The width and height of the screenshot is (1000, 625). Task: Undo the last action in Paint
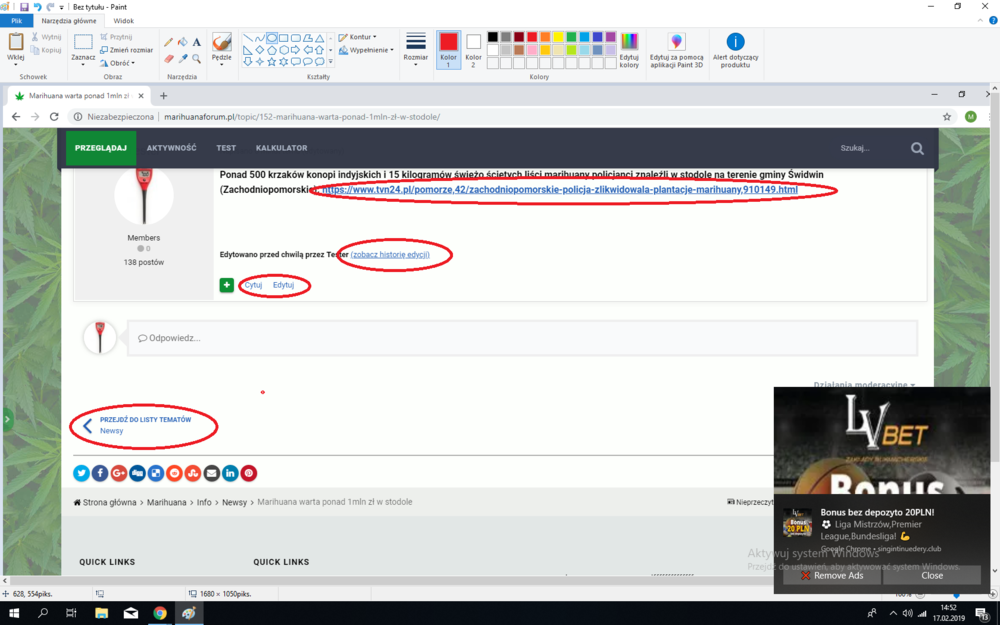tap(37, 6)
